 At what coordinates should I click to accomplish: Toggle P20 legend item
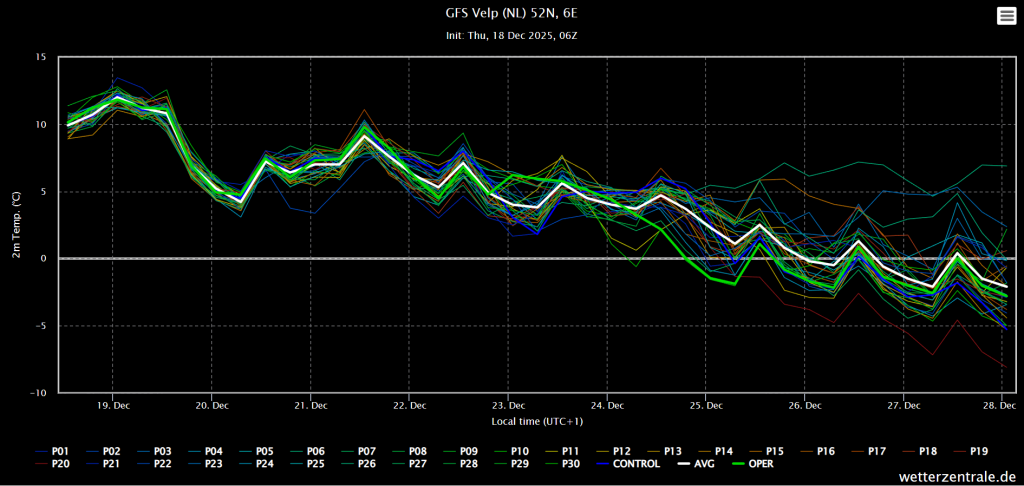click(x=51, y=464)
